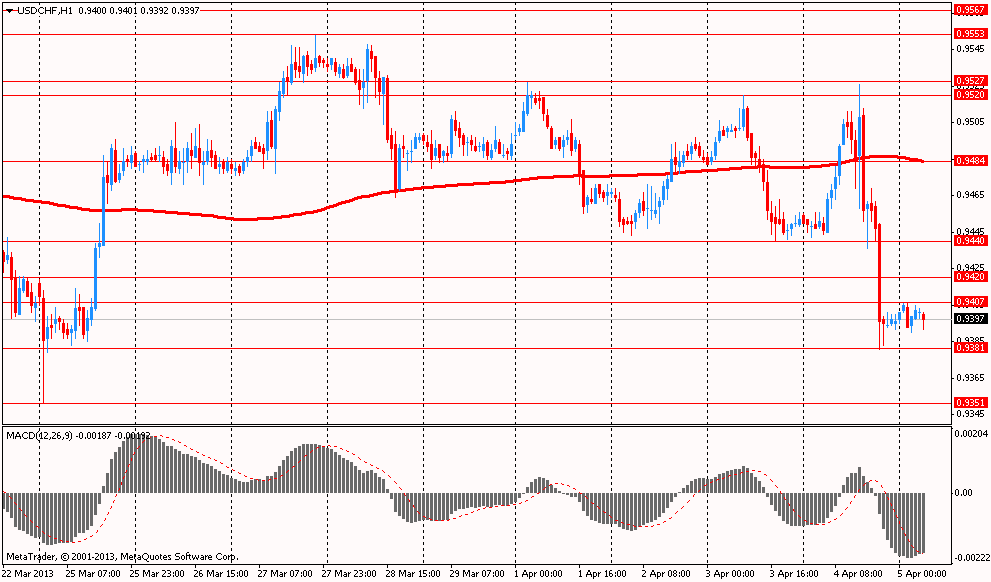The width and height of the screenshot is (991, 582).
Task: Click the black 0.9397 current price label
Action: click(970, 318)
